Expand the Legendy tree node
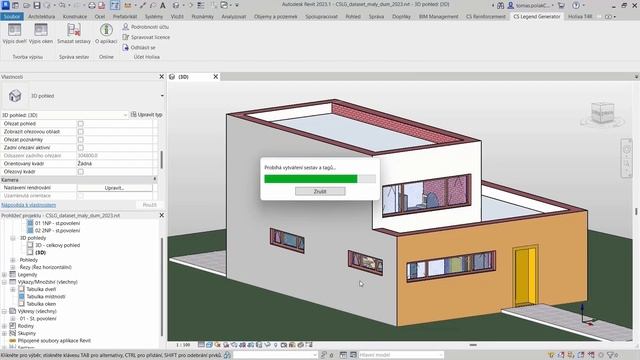 [4, 275]
